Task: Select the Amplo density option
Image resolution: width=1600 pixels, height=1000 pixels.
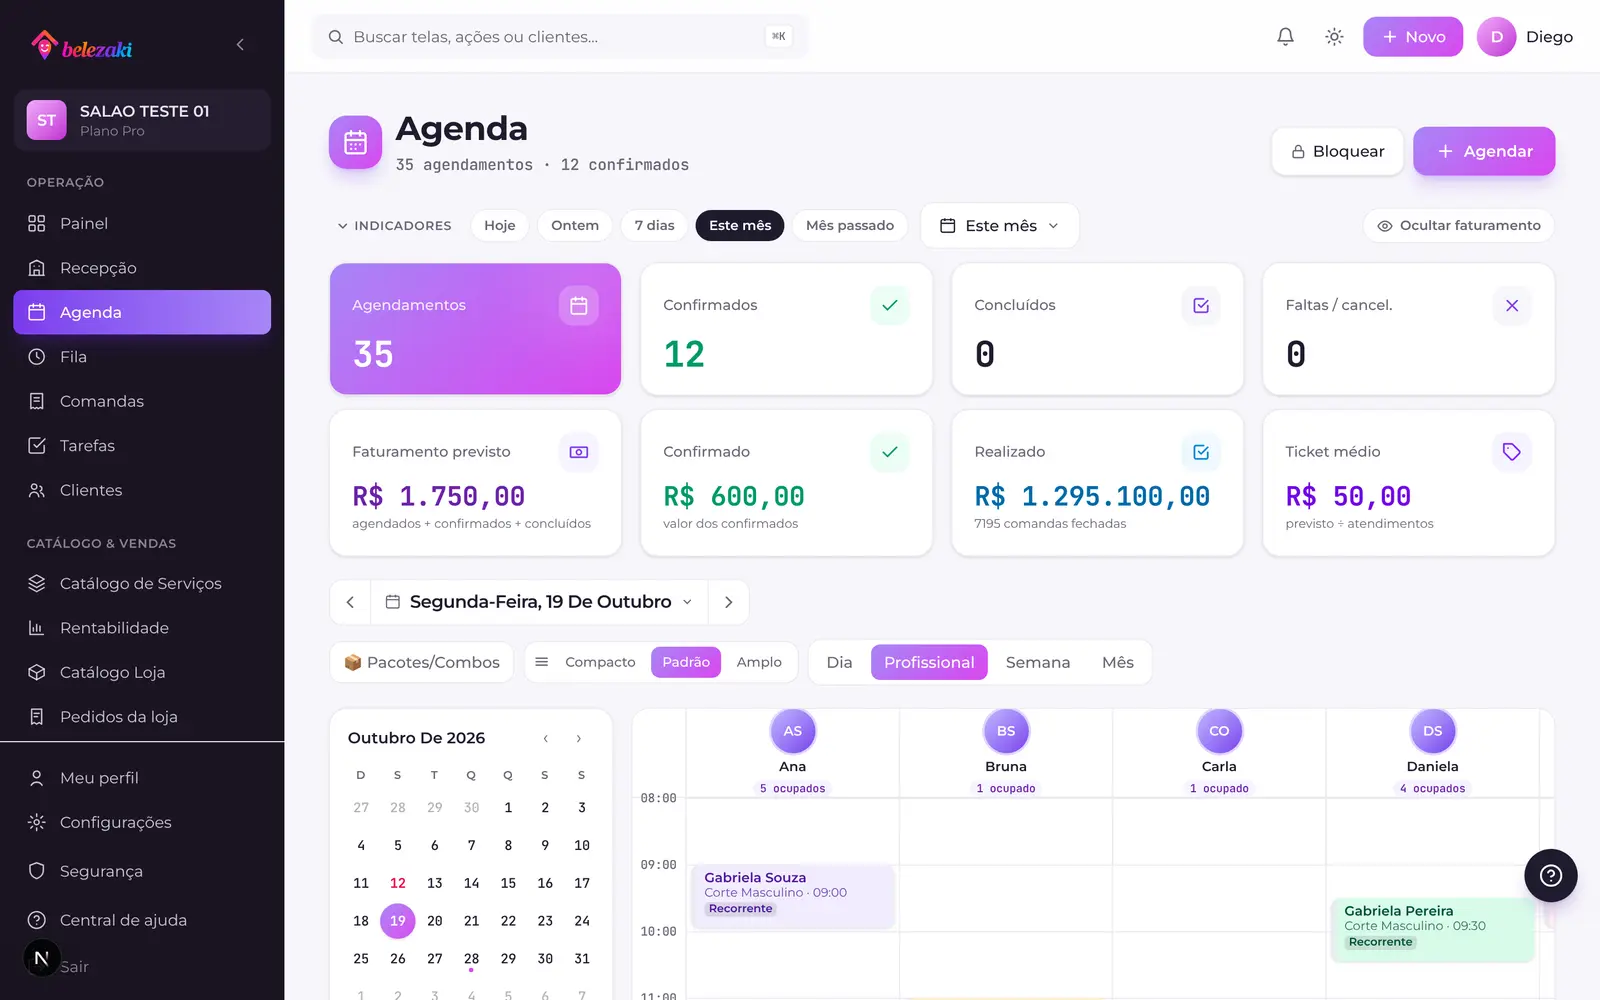Action: tap(759, 662)
